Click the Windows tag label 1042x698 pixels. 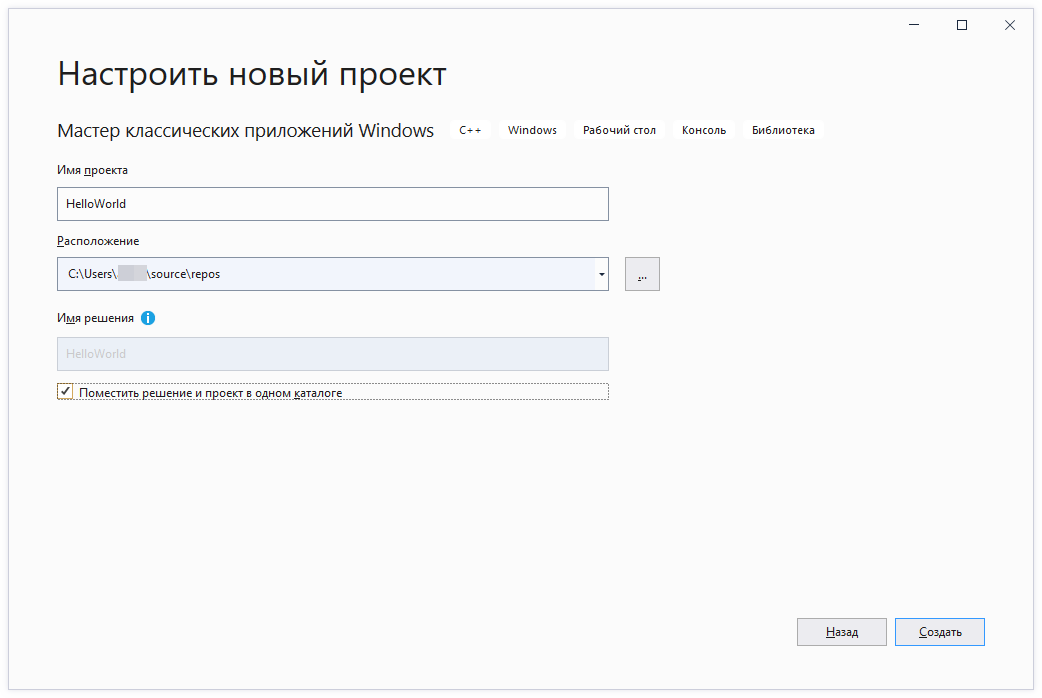532,130
